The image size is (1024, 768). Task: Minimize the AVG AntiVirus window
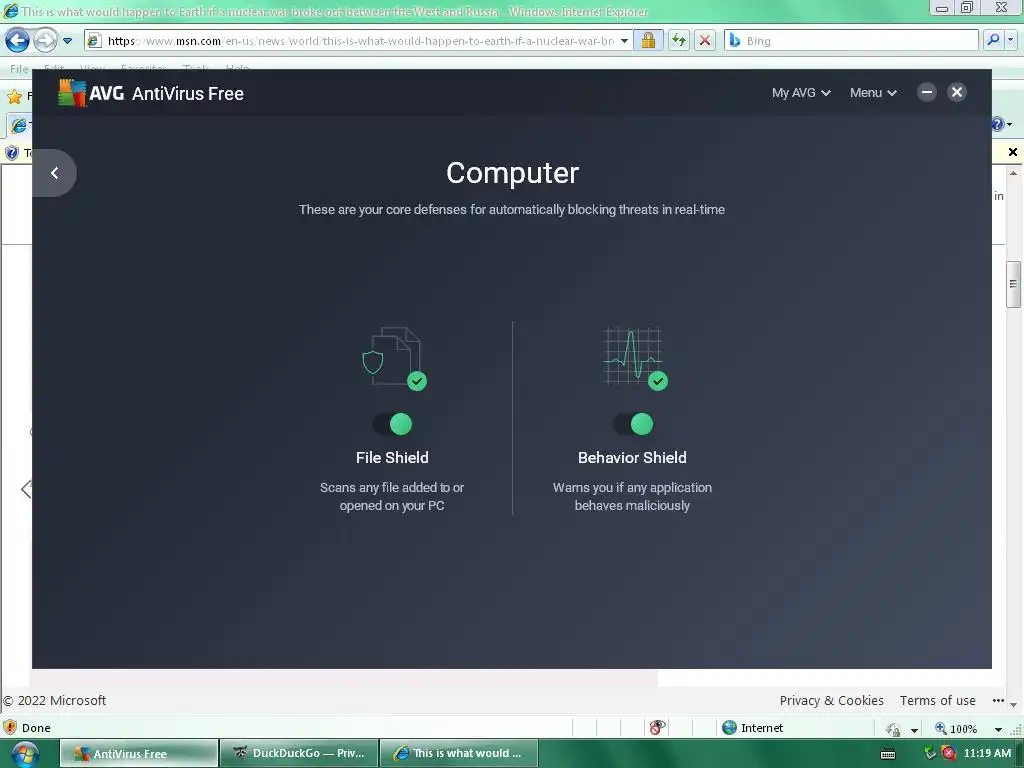(926, 92)
